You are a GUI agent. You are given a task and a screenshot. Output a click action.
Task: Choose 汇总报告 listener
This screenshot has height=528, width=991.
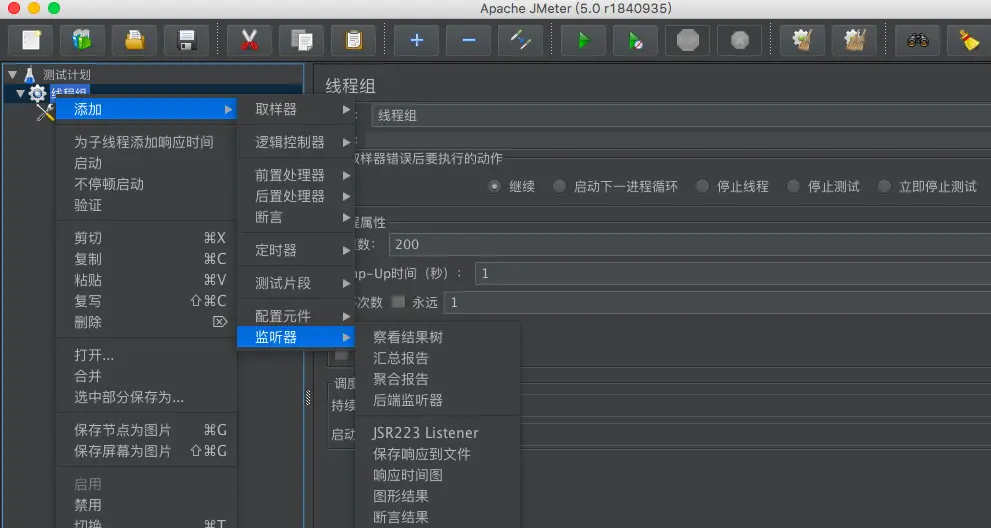(437, 358)
